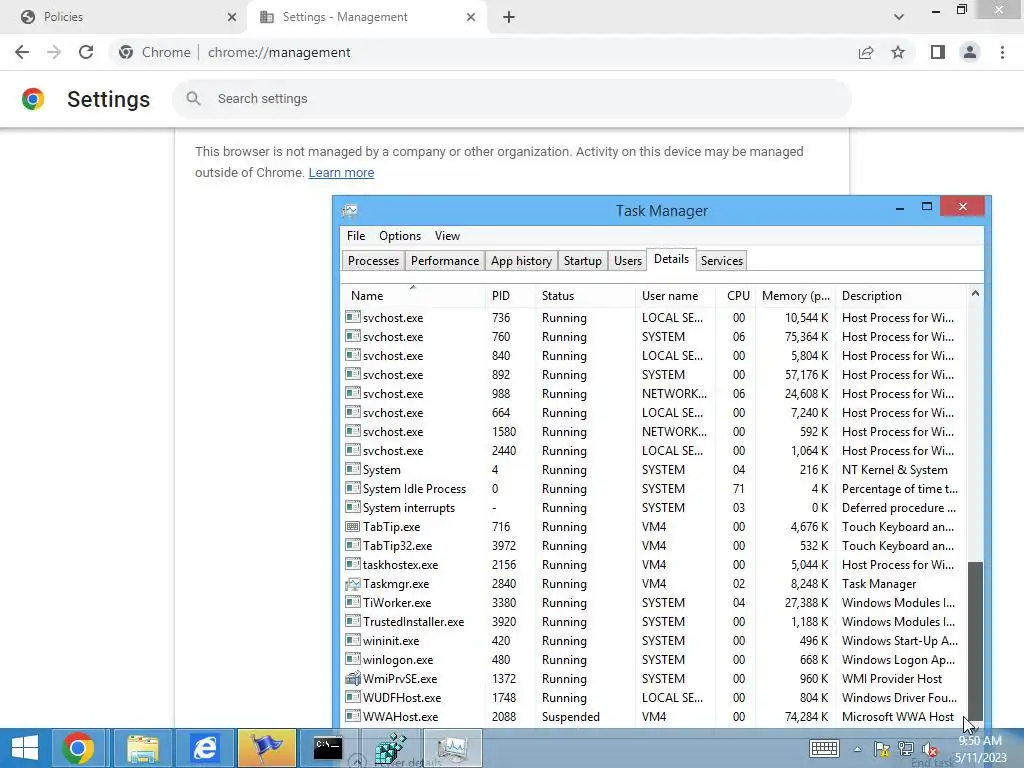1024x768 pixels.
Task: Select the taskhostex.exe process row
Action: [654, 564]
